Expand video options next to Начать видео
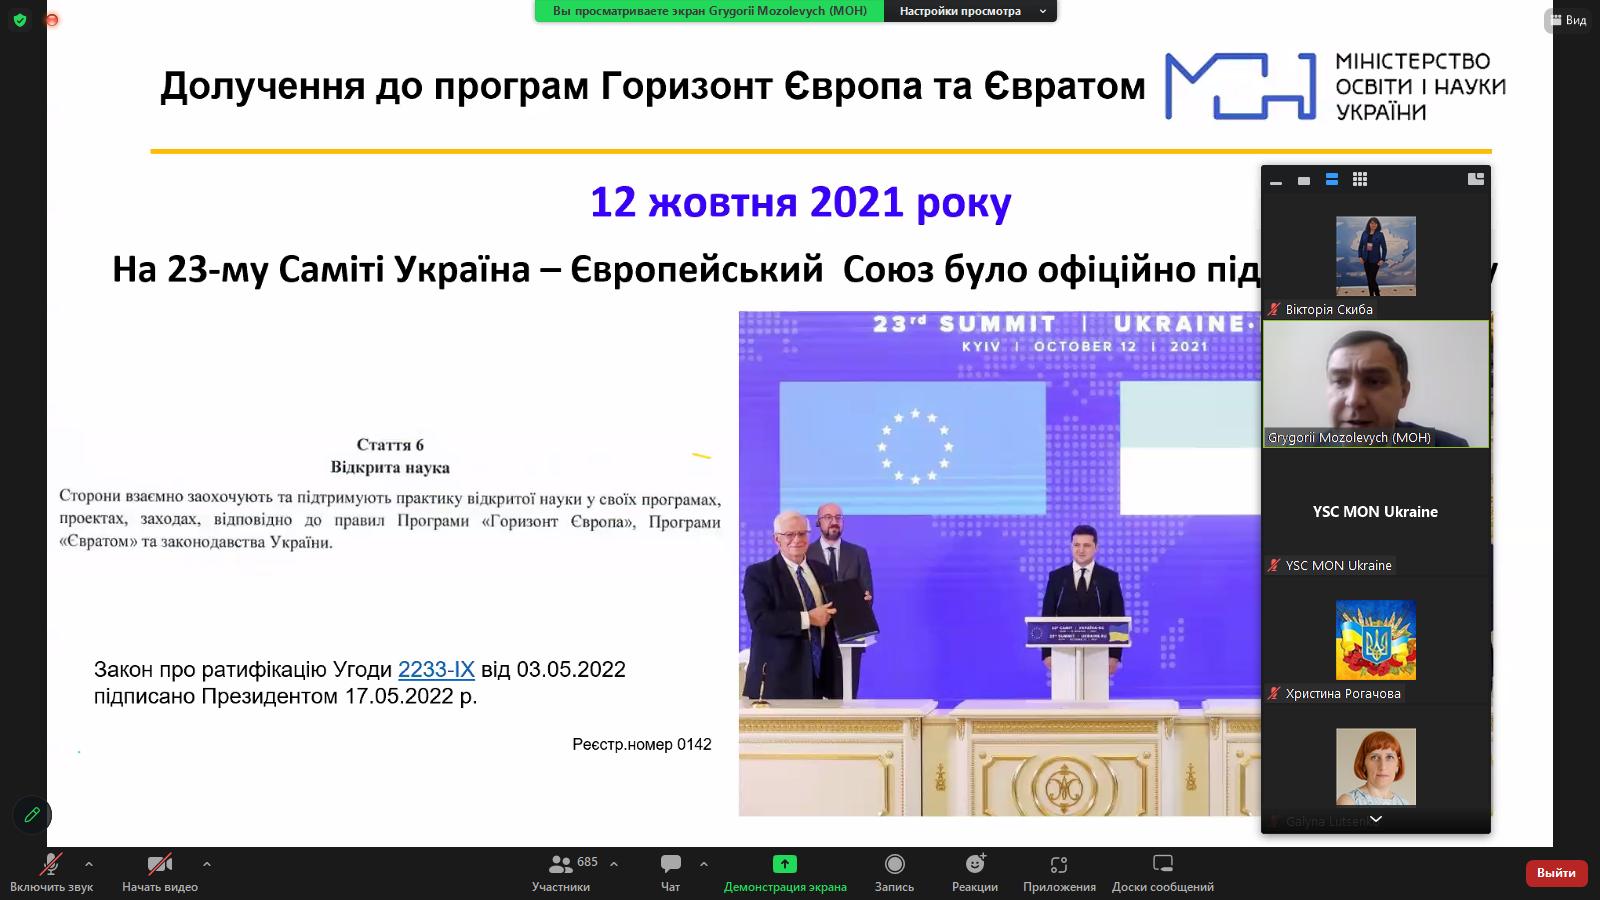 [207, 864]
